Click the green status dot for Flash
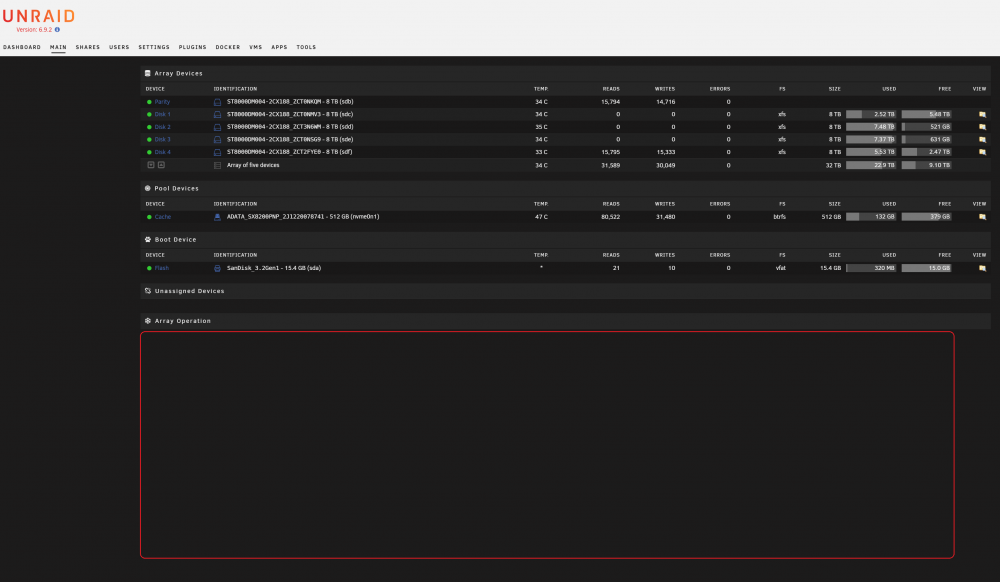The height and width of the screenshot is (582, 1000). tap(149, 268)
